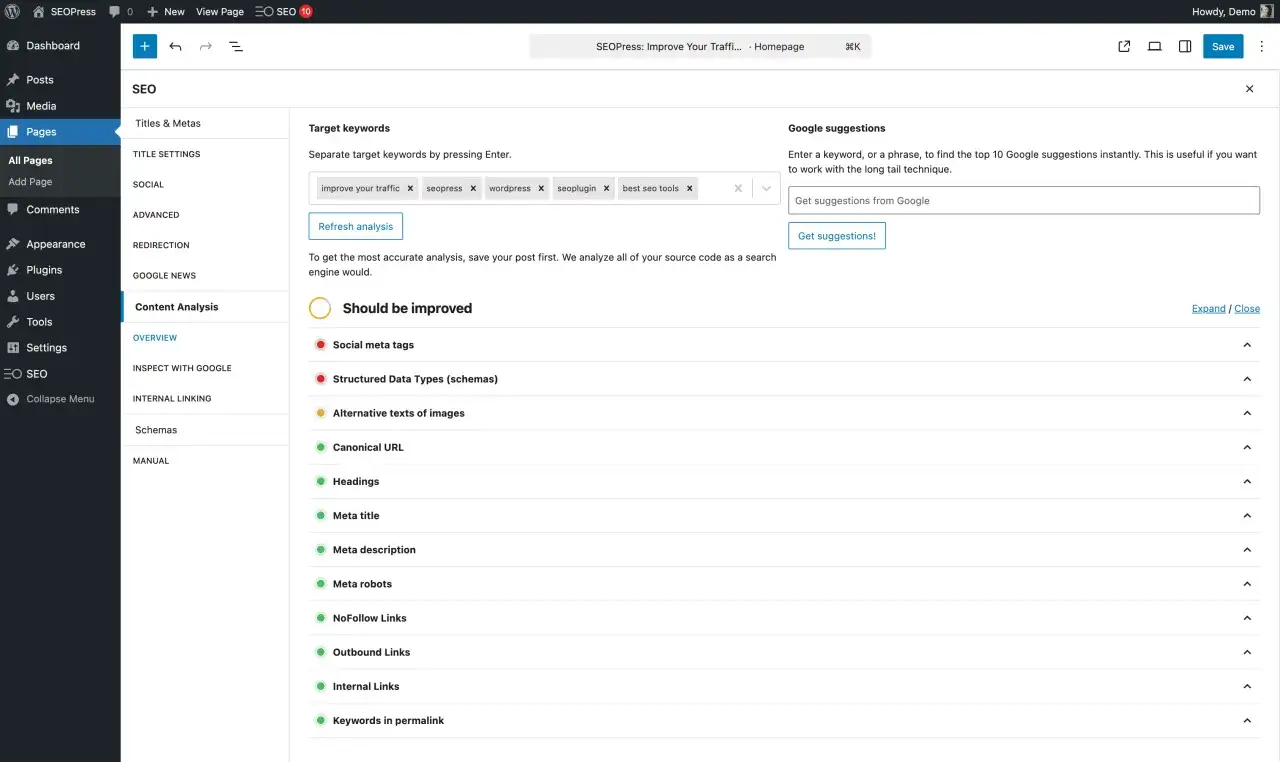Toggle Alternative texts of images section
1280x762 pixels.
click(x=784, y=413)
